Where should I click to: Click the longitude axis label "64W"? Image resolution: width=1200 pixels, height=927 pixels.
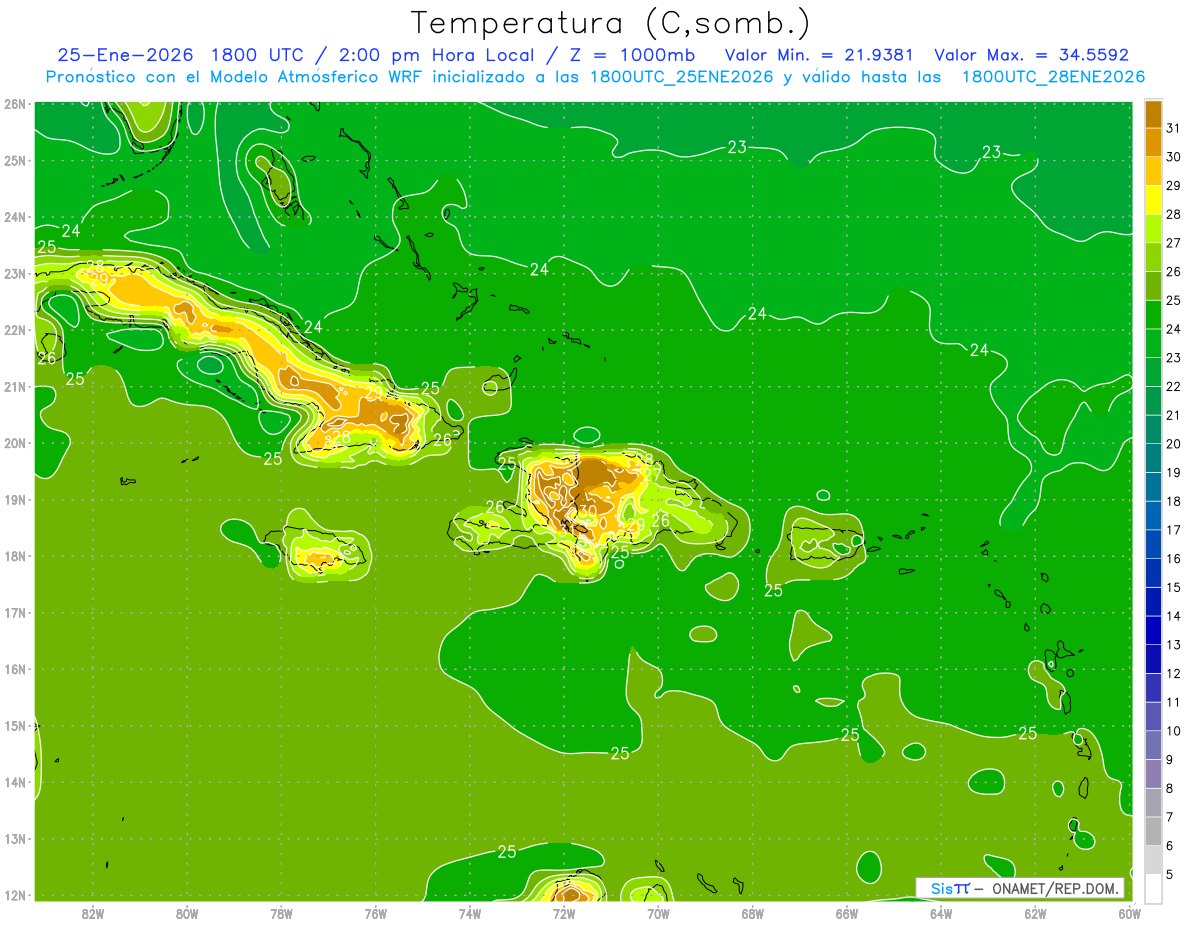pos(941,913)
